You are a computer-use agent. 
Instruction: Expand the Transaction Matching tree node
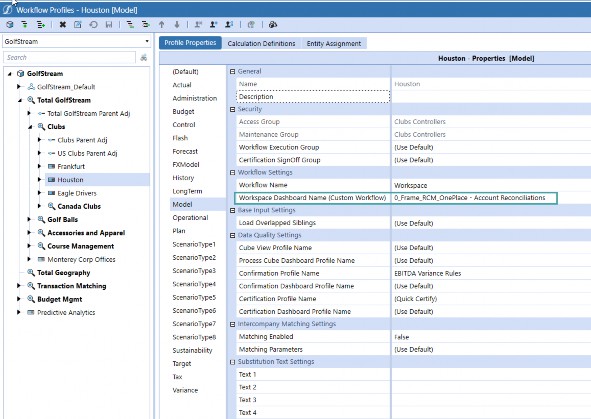coord(18,286)
